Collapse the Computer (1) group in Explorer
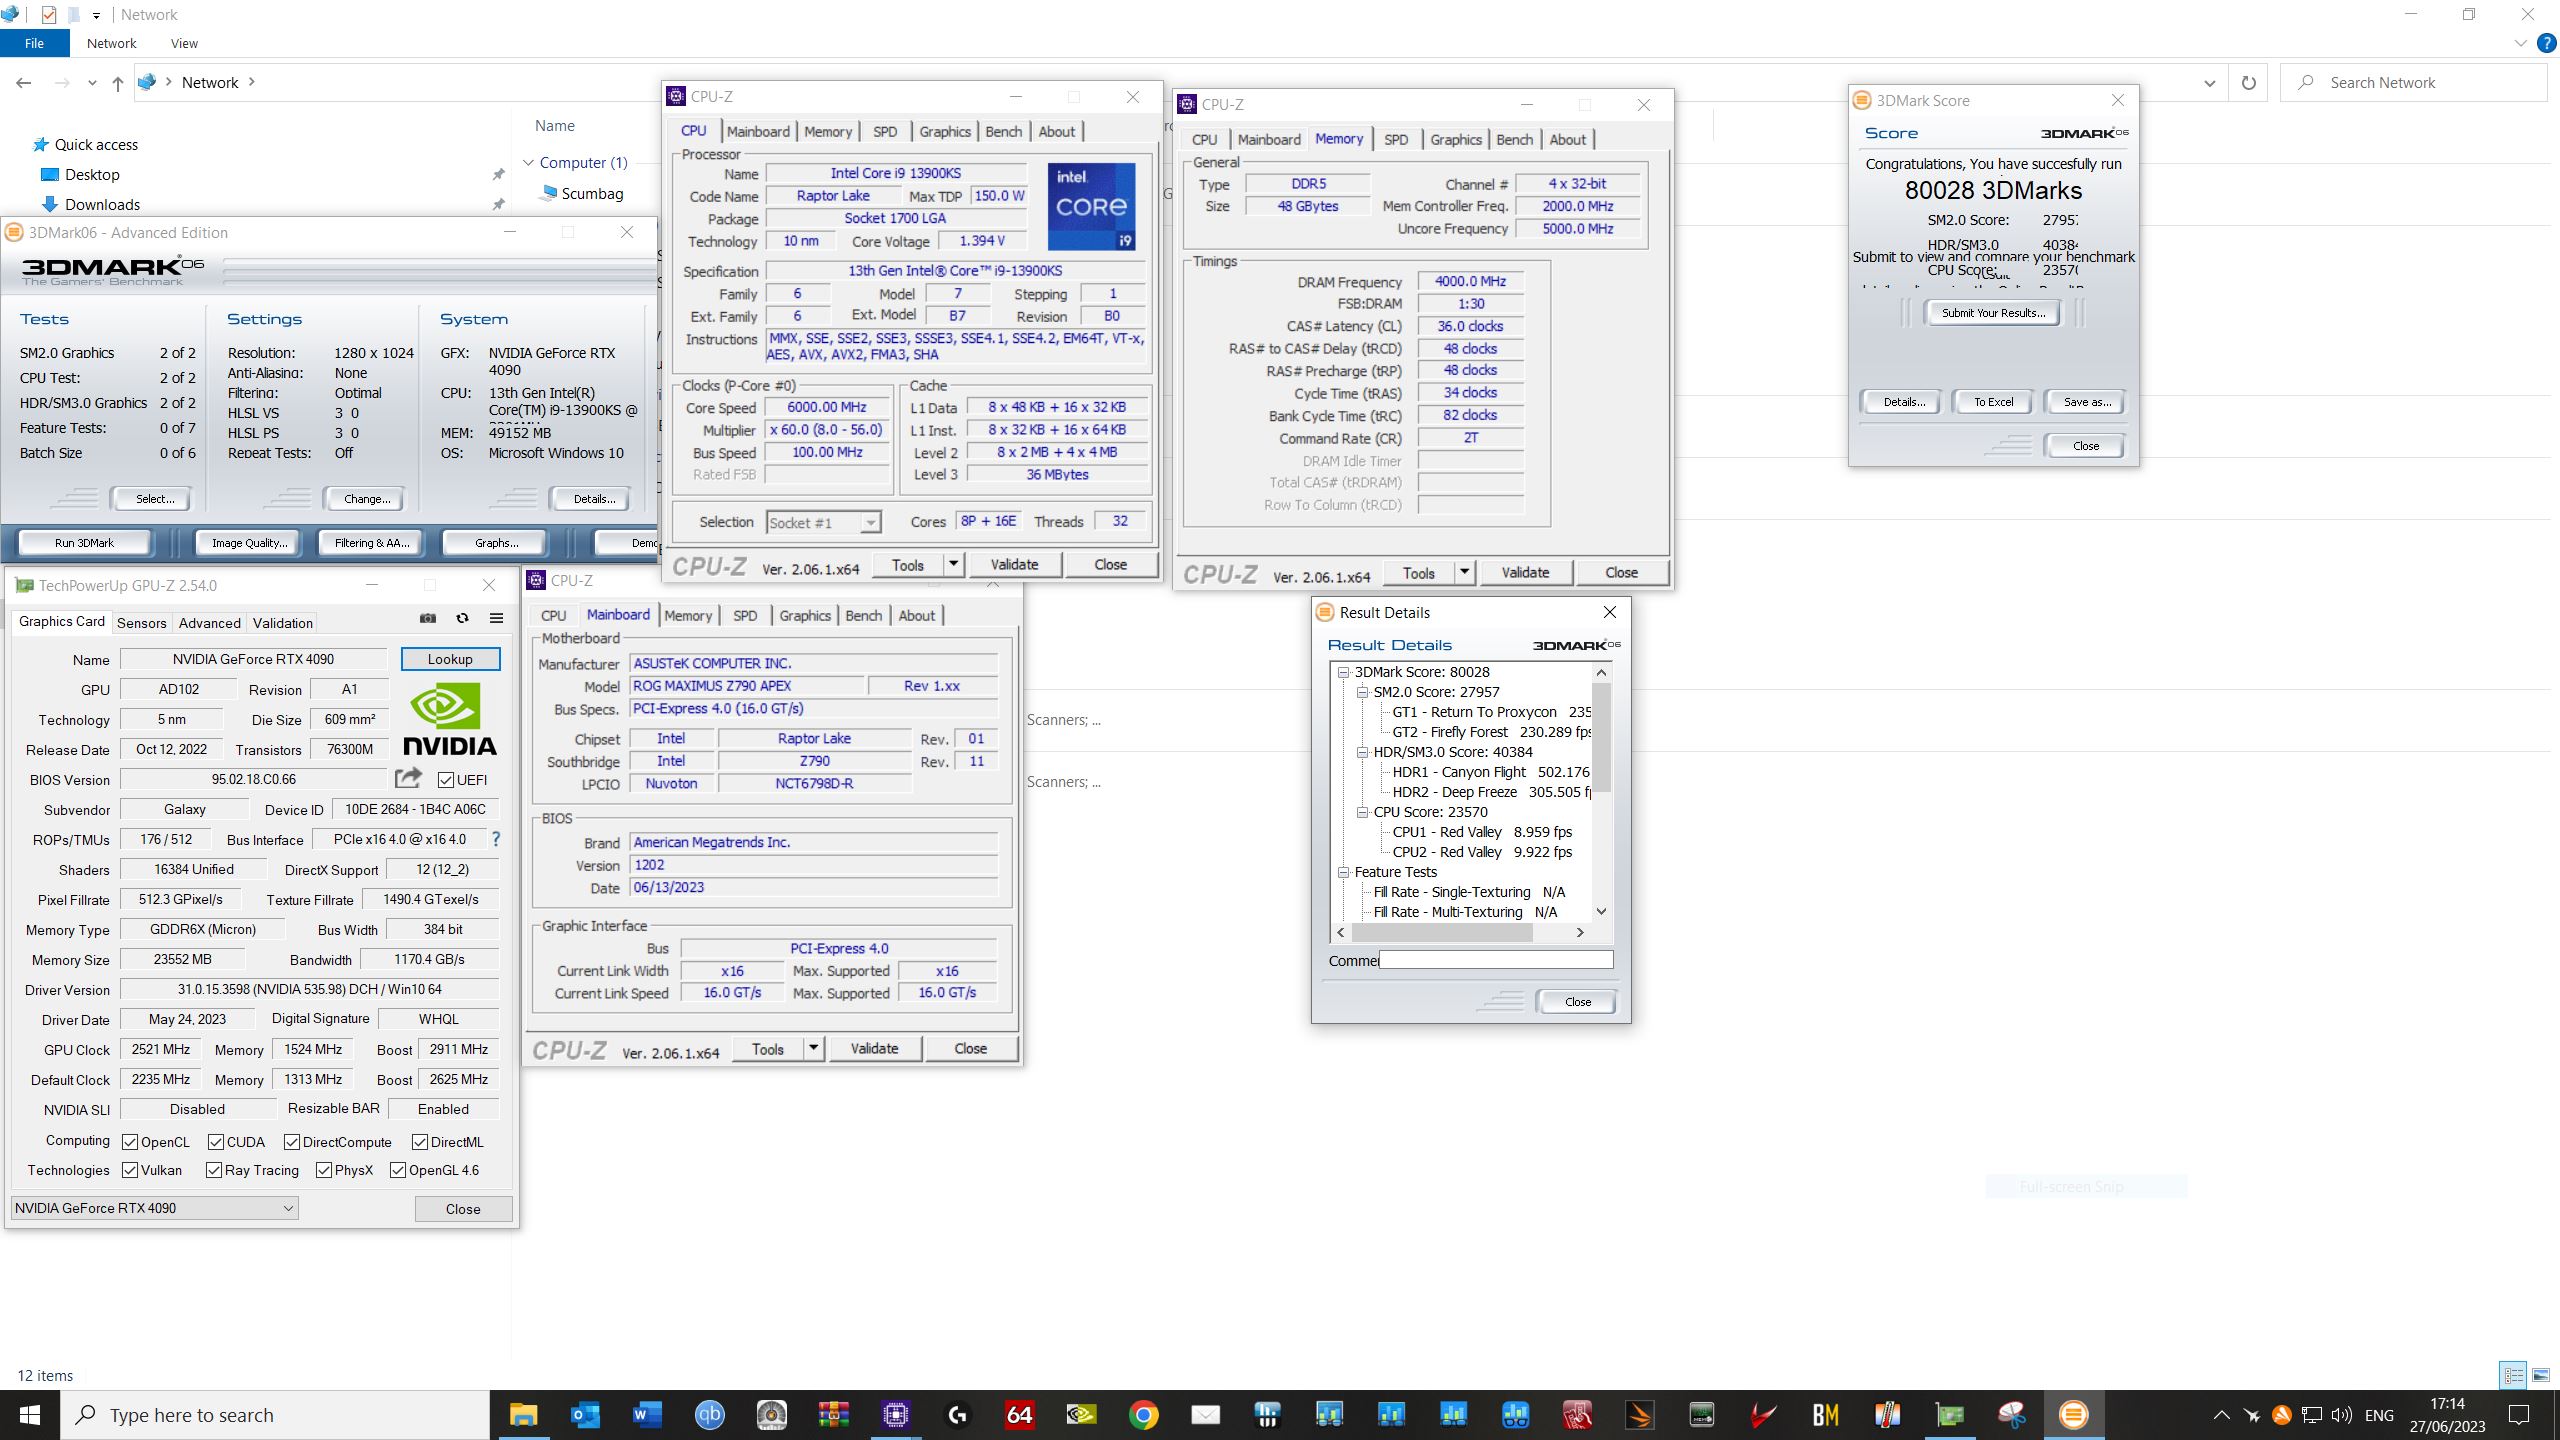 pyautogui.click(x=528, y=163)
